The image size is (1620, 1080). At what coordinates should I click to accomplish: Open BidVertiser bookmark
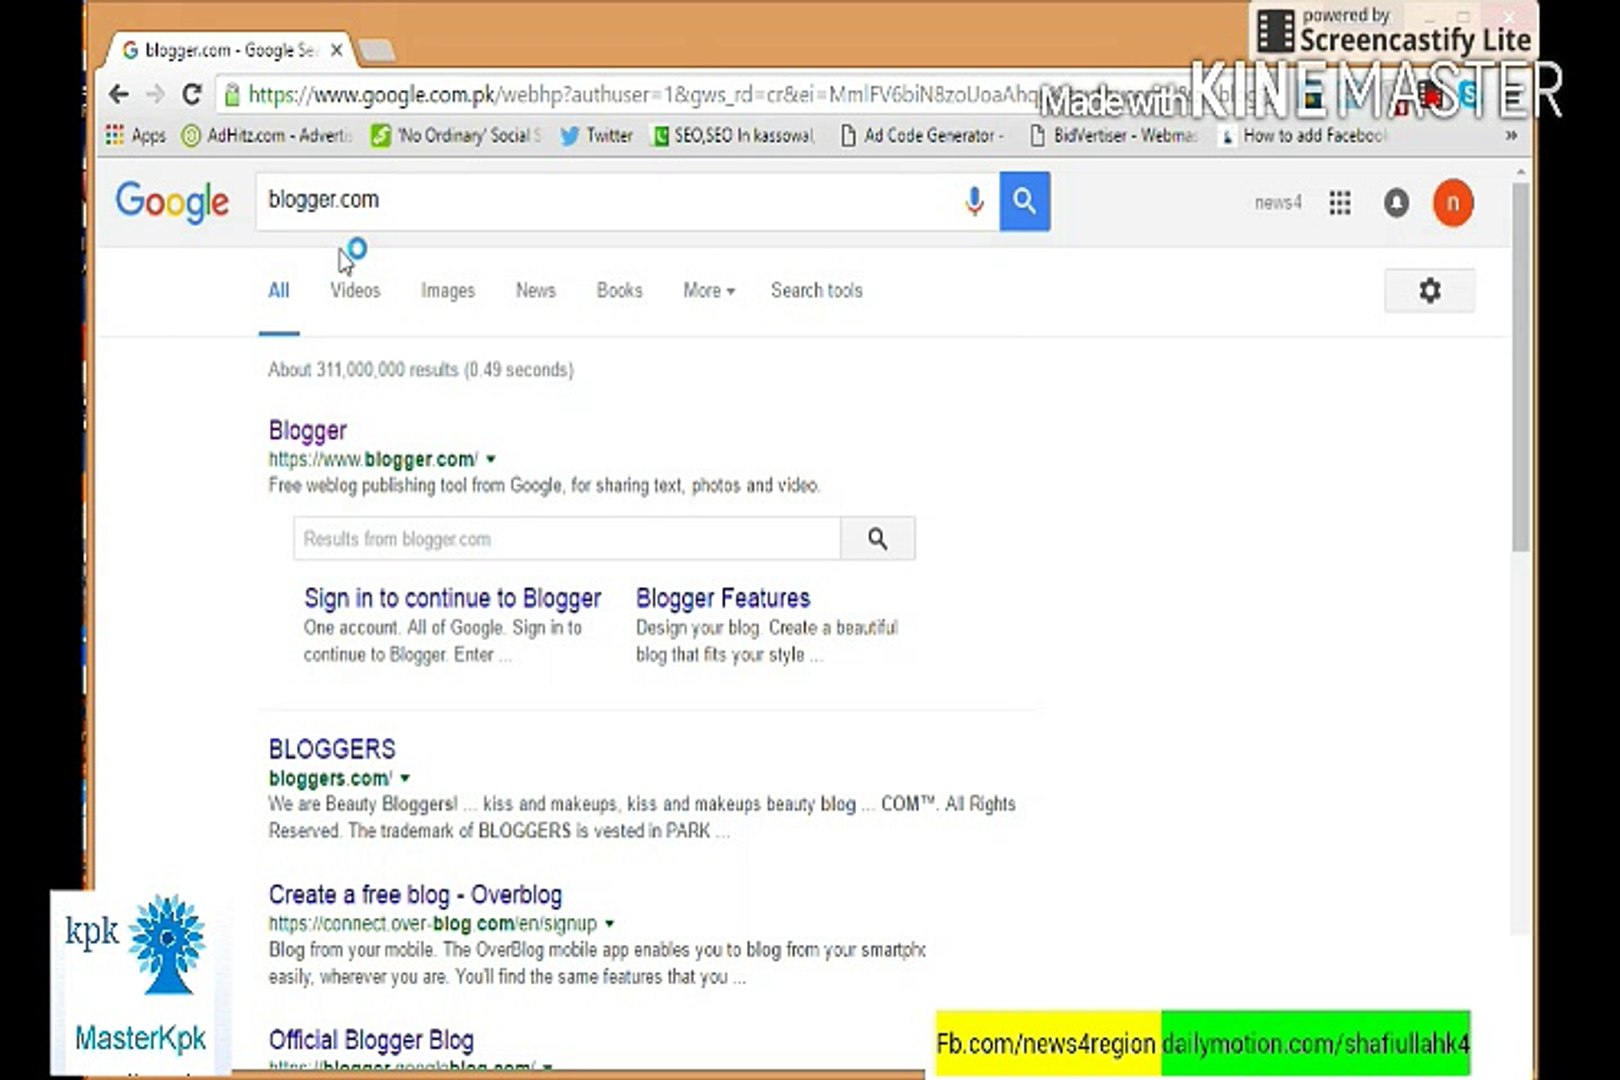click(1113, 135)
